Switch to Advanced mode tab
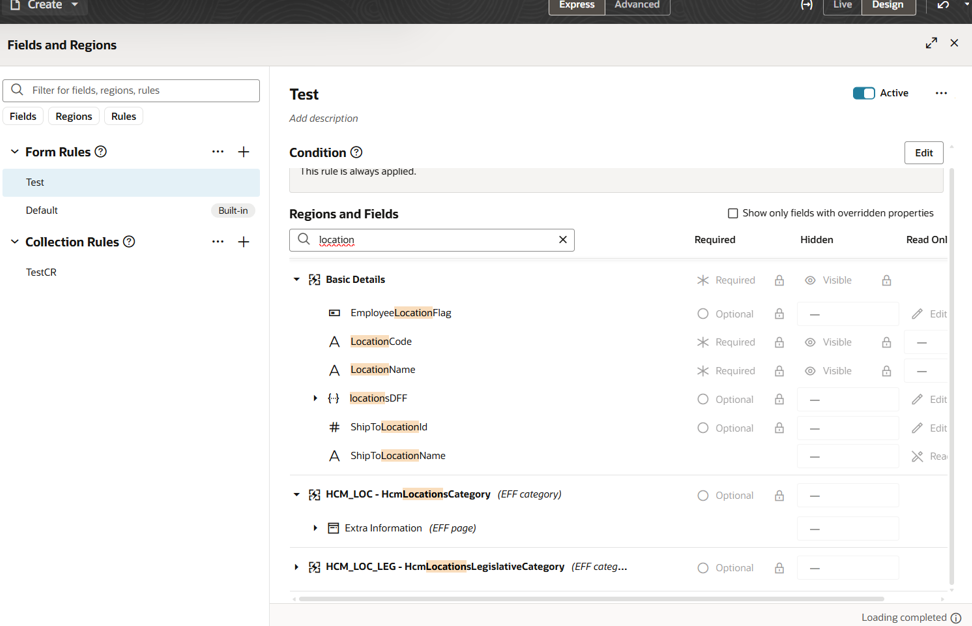This screenshot has width=972, height=626. coord(637,6)
